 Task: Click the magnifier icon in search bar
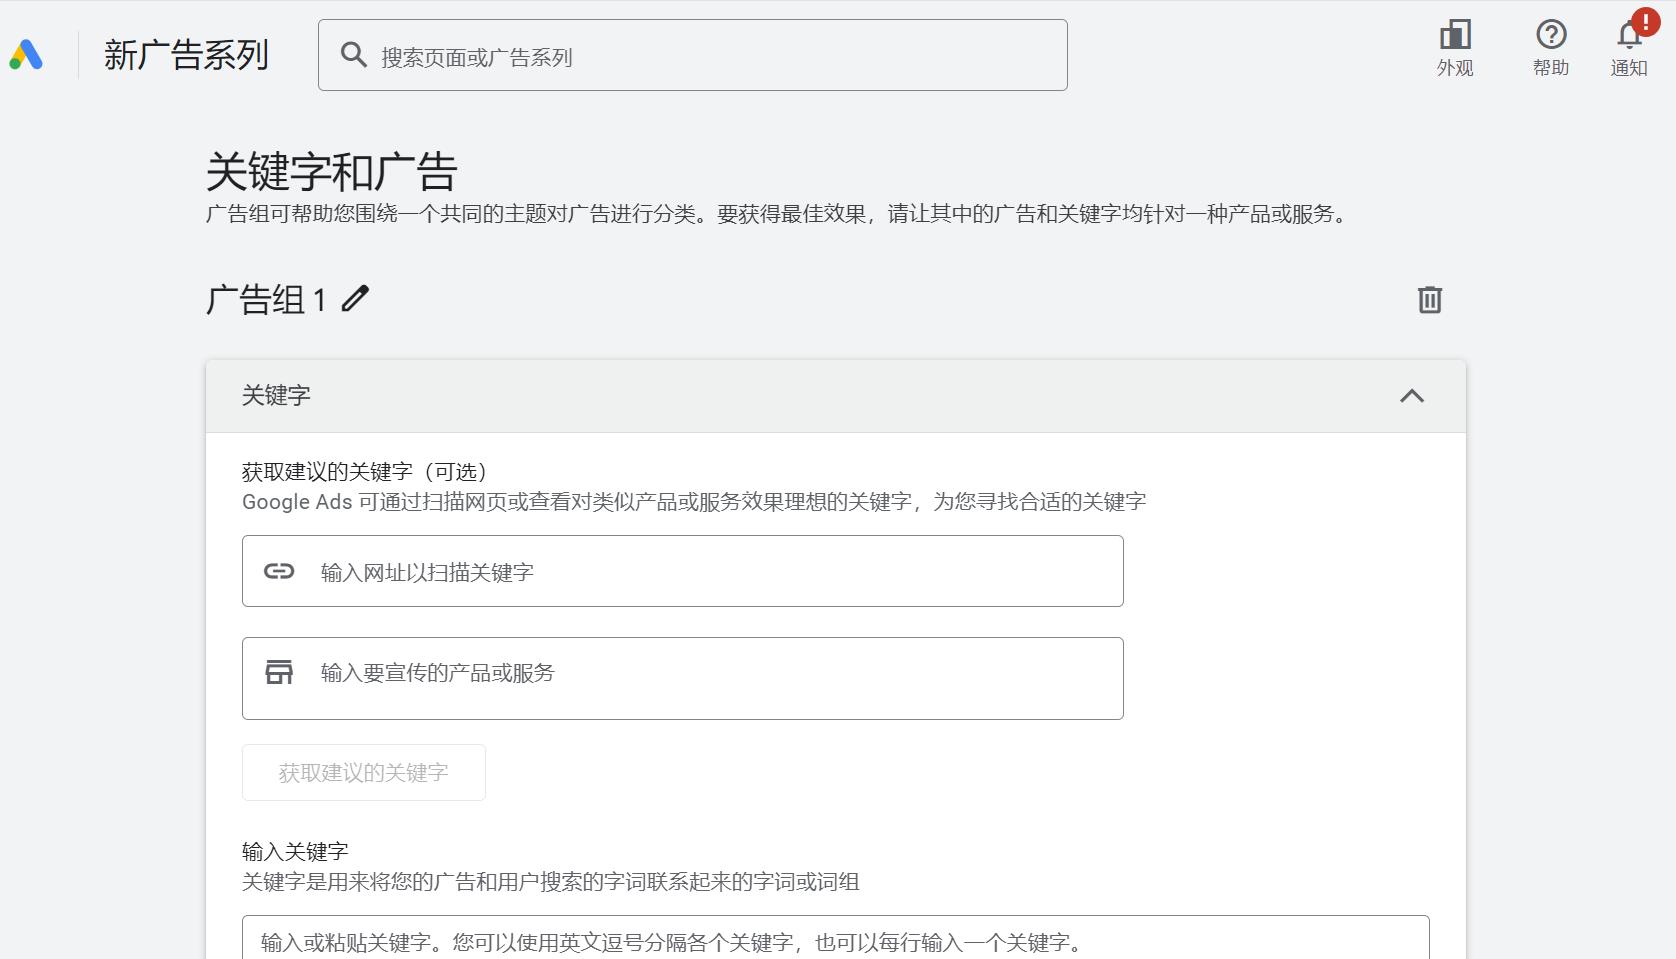pos(353,55)
